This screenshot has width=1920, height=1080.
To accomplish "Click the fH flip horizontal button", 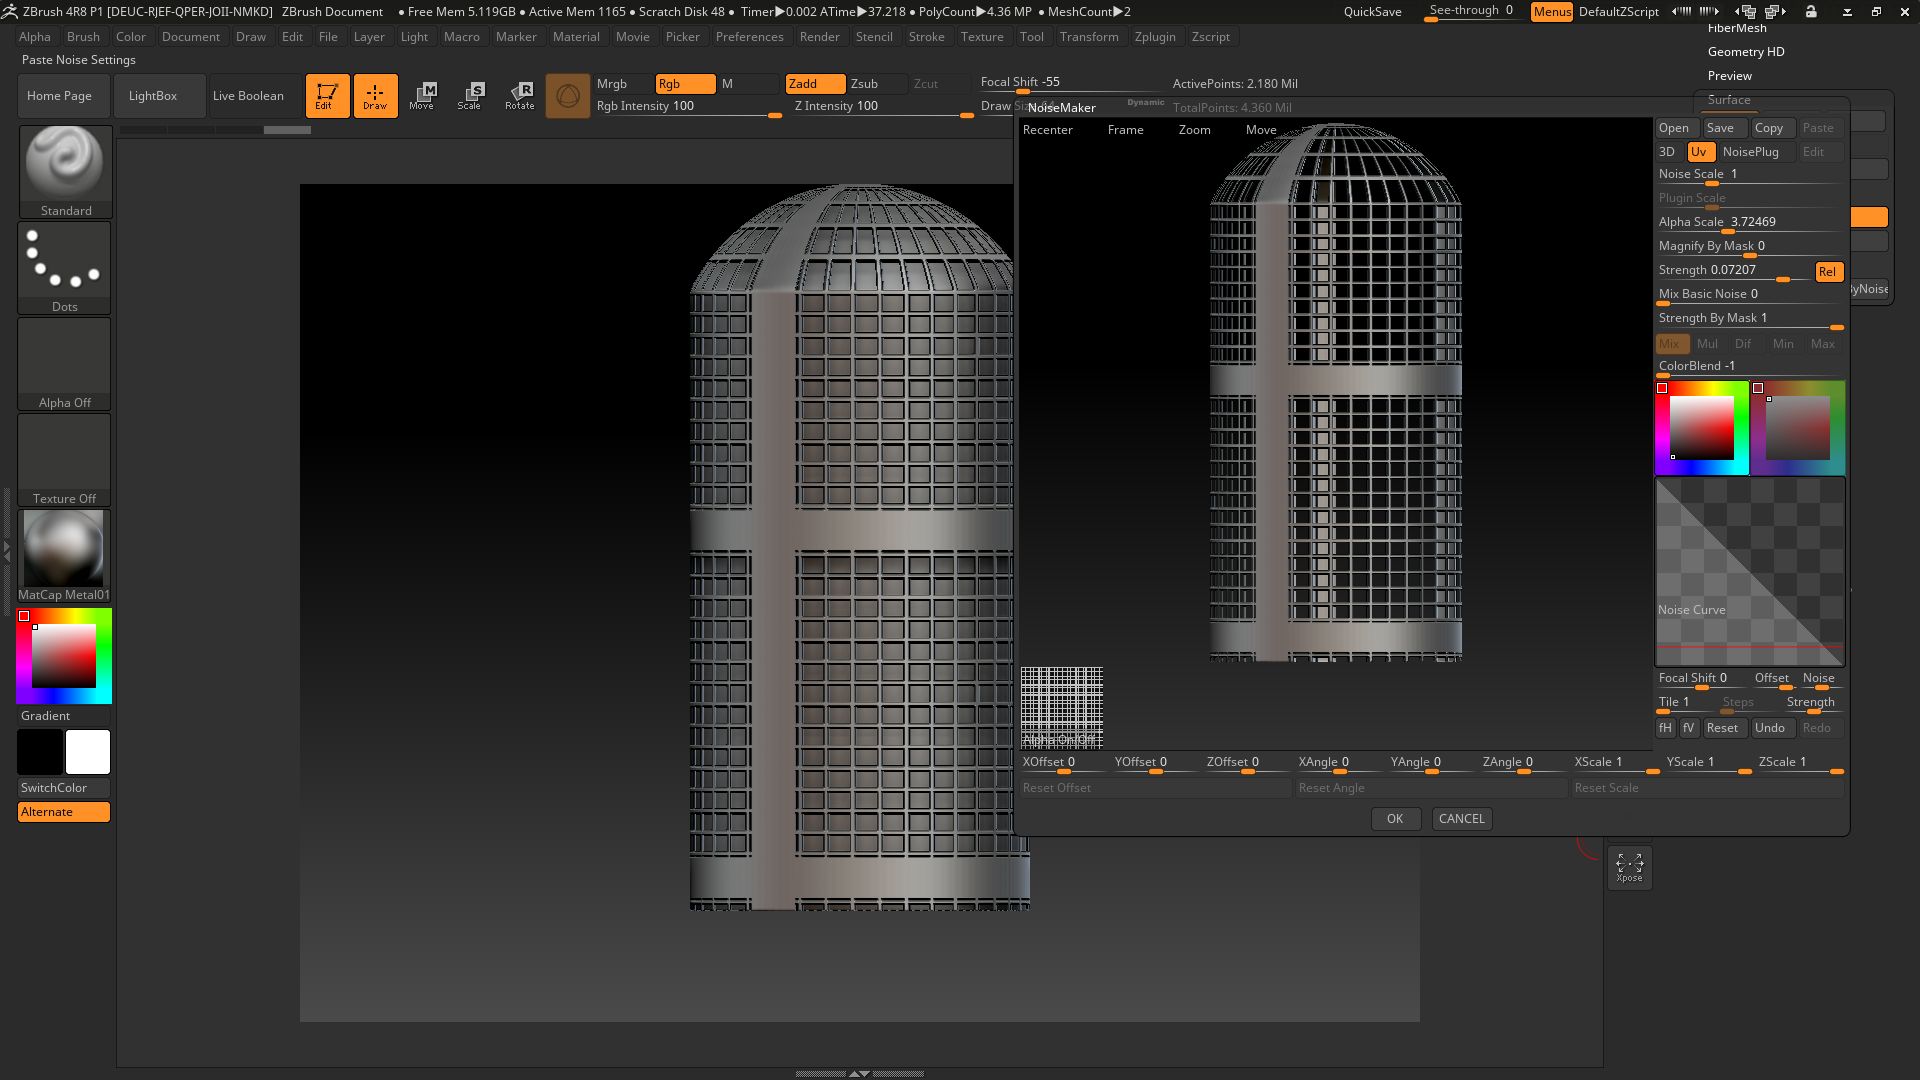I will pos(1665,728).
